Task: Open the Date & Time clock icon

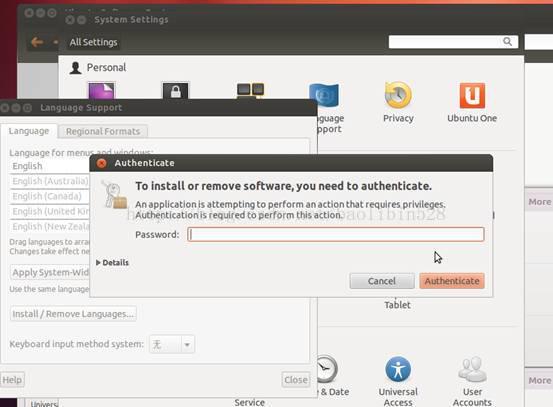Action: [326, 369]
